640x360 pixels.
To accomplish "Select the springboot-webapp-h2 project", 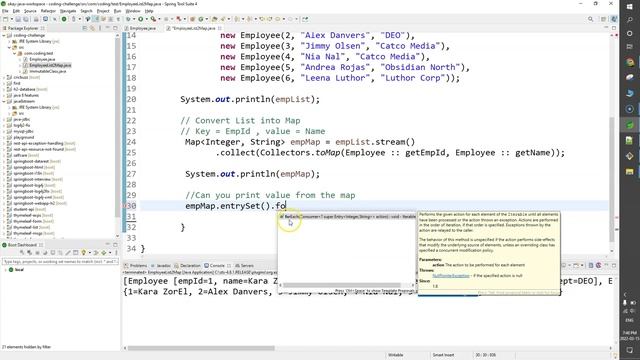I will [x=37, y=203].
